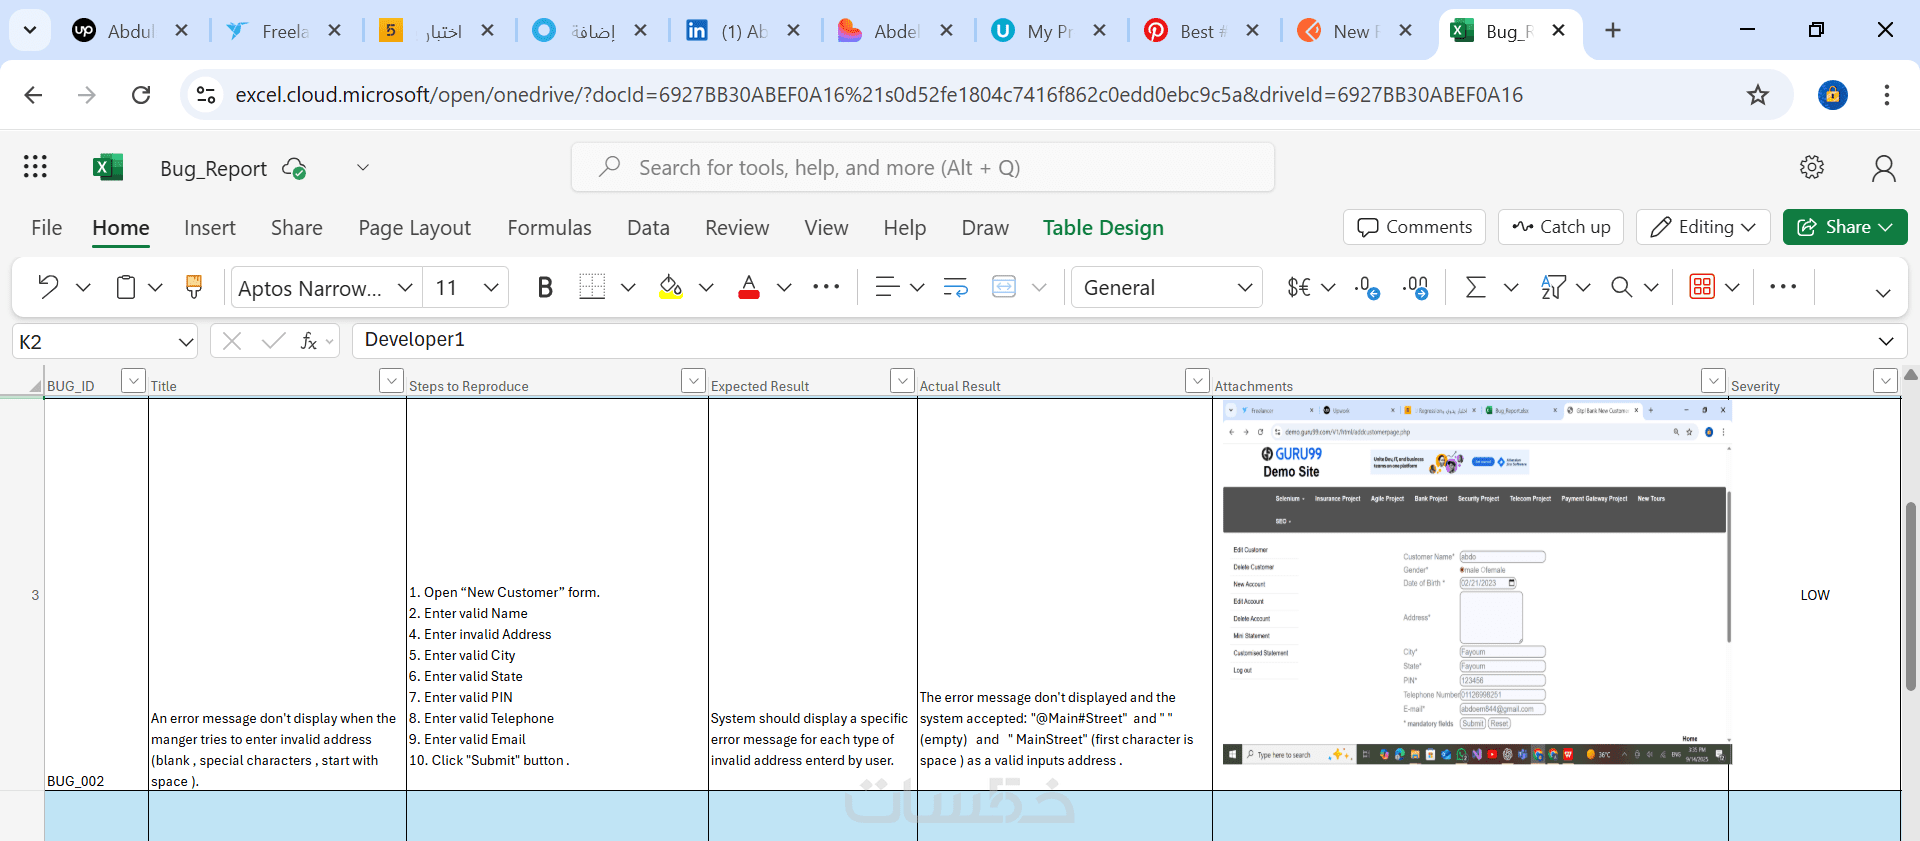Click the Font Color A icon
The width and height of the screenshot is (1920, 841).
(x=748, y=288)
